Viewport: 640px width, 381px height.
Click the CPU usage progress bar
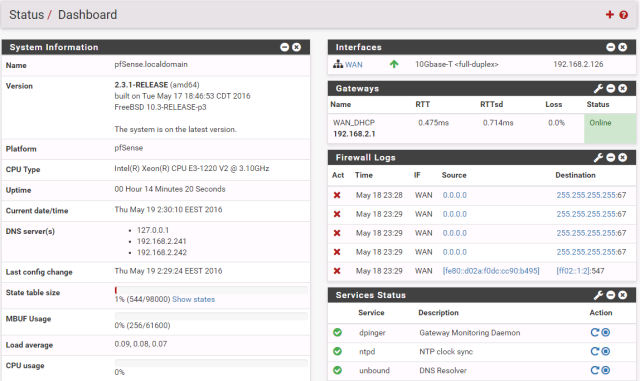(x=211, y=363)
